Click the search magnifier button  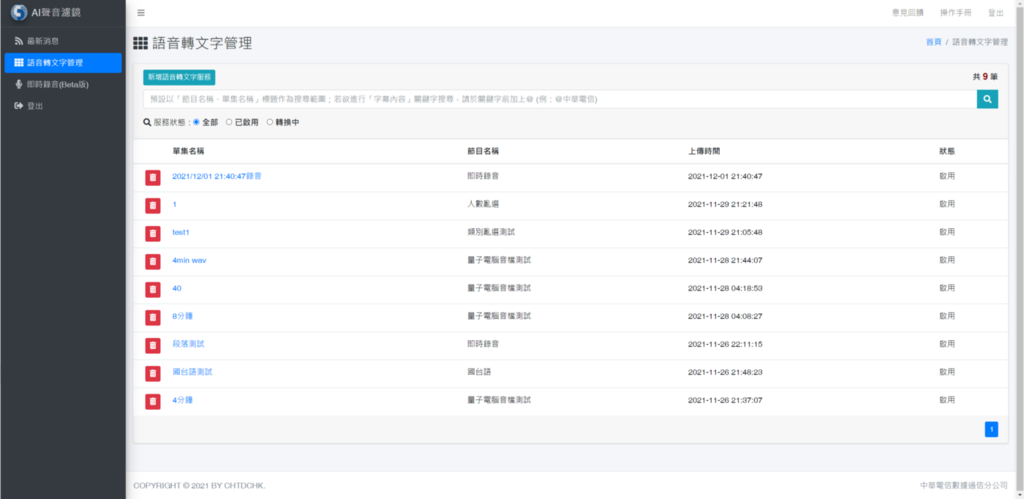click(x=987, y=99)
